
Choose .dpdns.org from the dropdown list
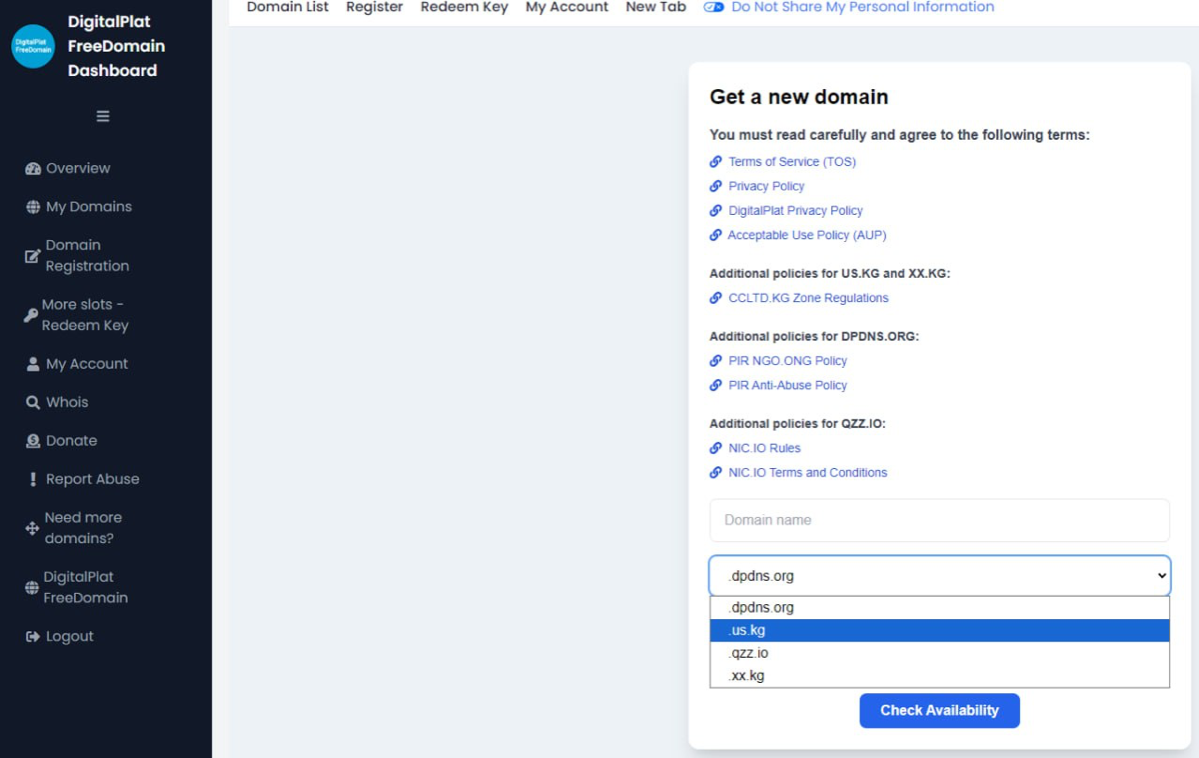tap(939, 607)
